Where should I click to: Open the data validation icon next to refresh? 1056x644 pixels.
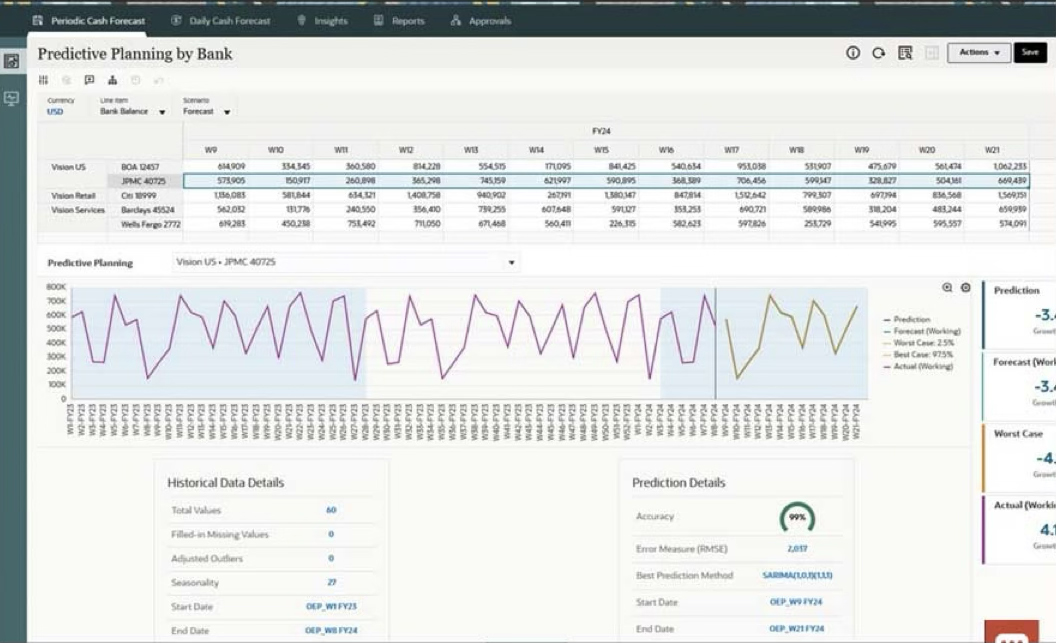point(904,53)
